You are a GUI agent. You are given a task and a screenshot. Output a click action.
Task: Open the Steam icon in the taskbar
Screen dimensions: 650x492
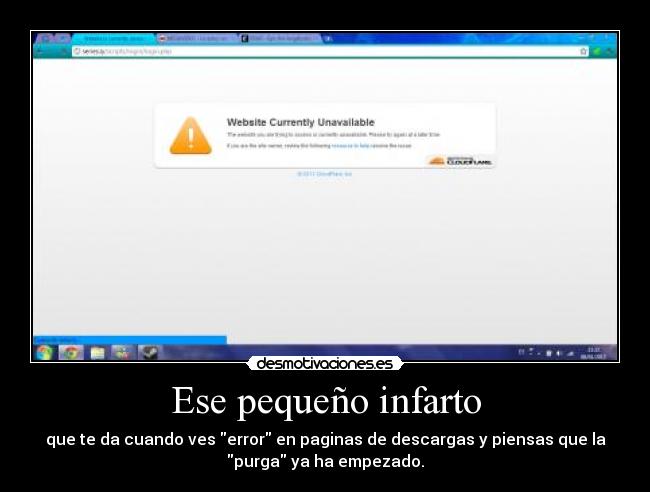[148, 353]
